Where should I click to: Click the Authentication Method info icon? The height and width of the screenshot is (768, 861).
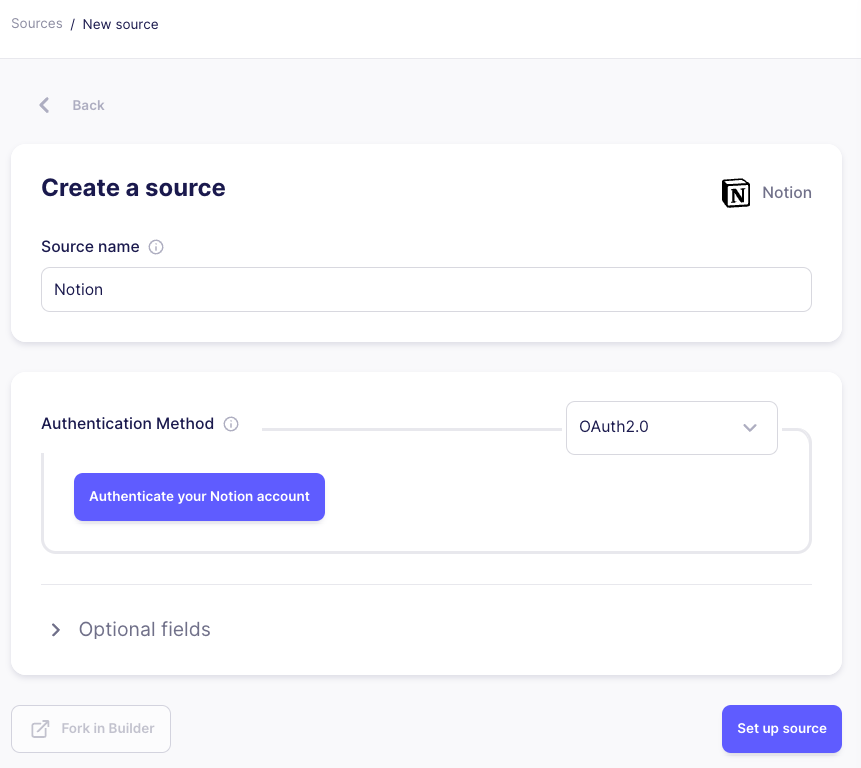coord(231,424)
